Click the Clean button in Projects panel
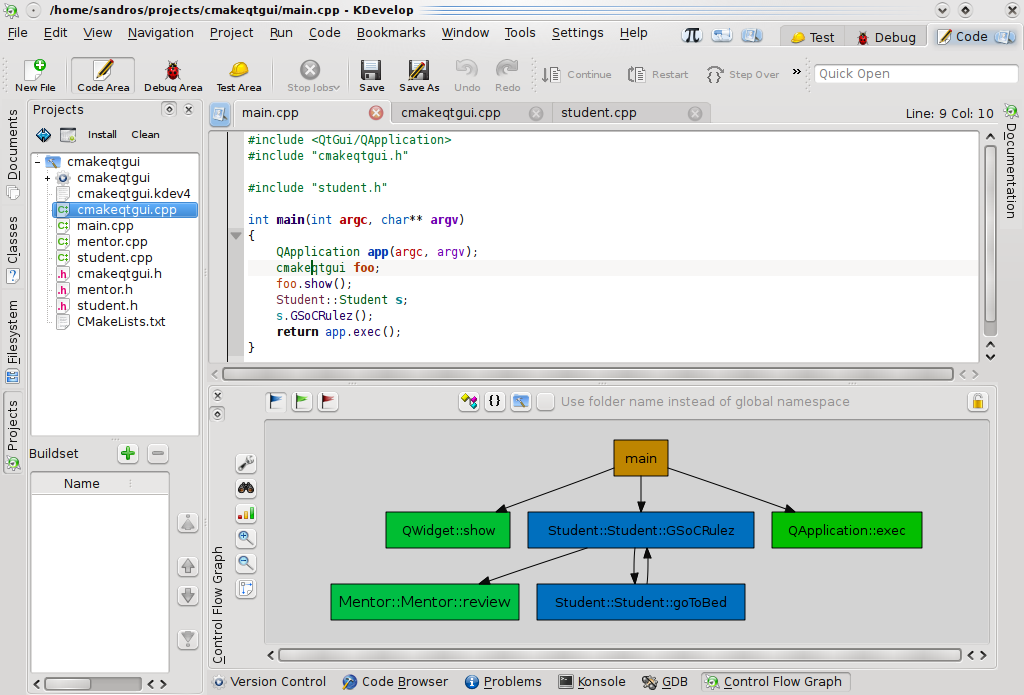Screen dimensions: 1024x695 [x=145, y=134]
